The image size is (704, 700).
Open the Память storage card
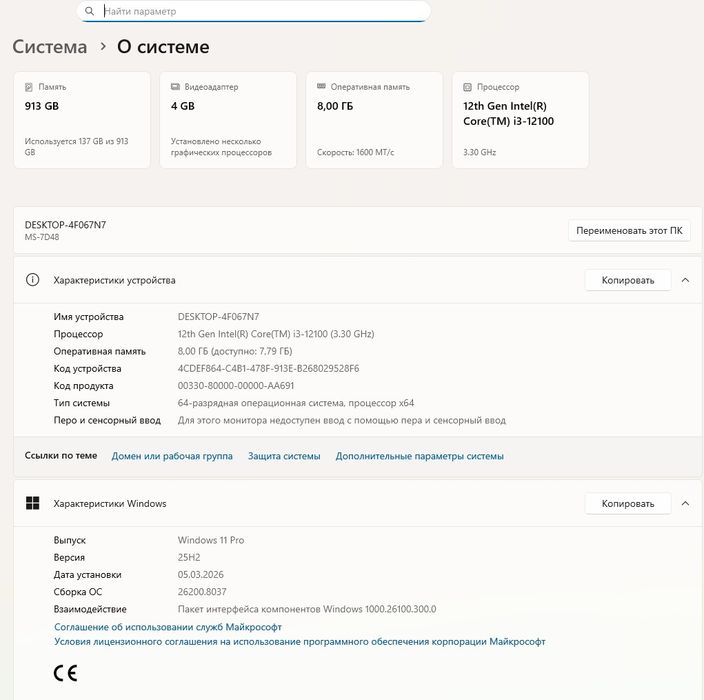(82, 120)
